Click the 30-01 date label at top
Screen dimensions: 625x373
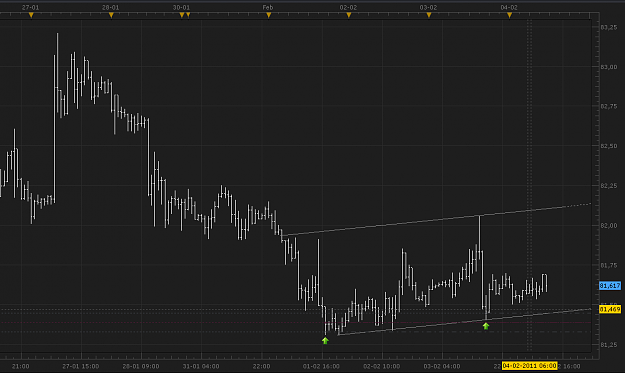tap(181, 8)
